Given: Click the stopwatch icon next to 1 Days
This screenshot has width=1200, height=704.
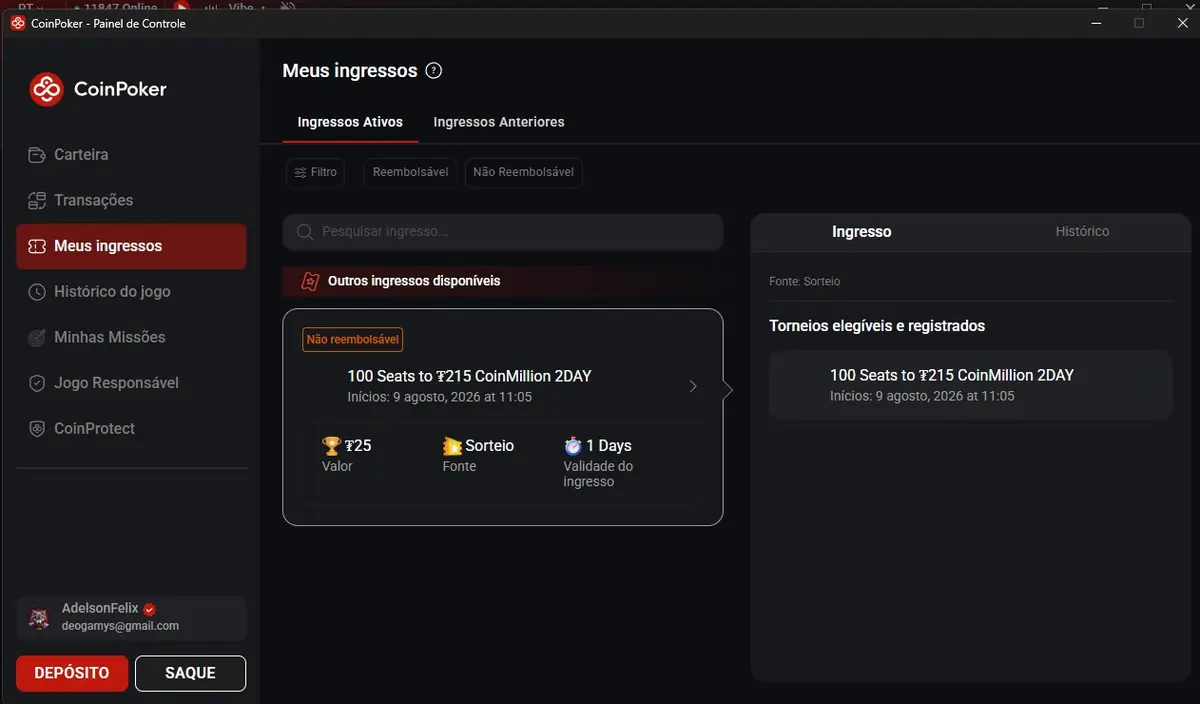Looking at the screenshot, I should tap(573, 446).
